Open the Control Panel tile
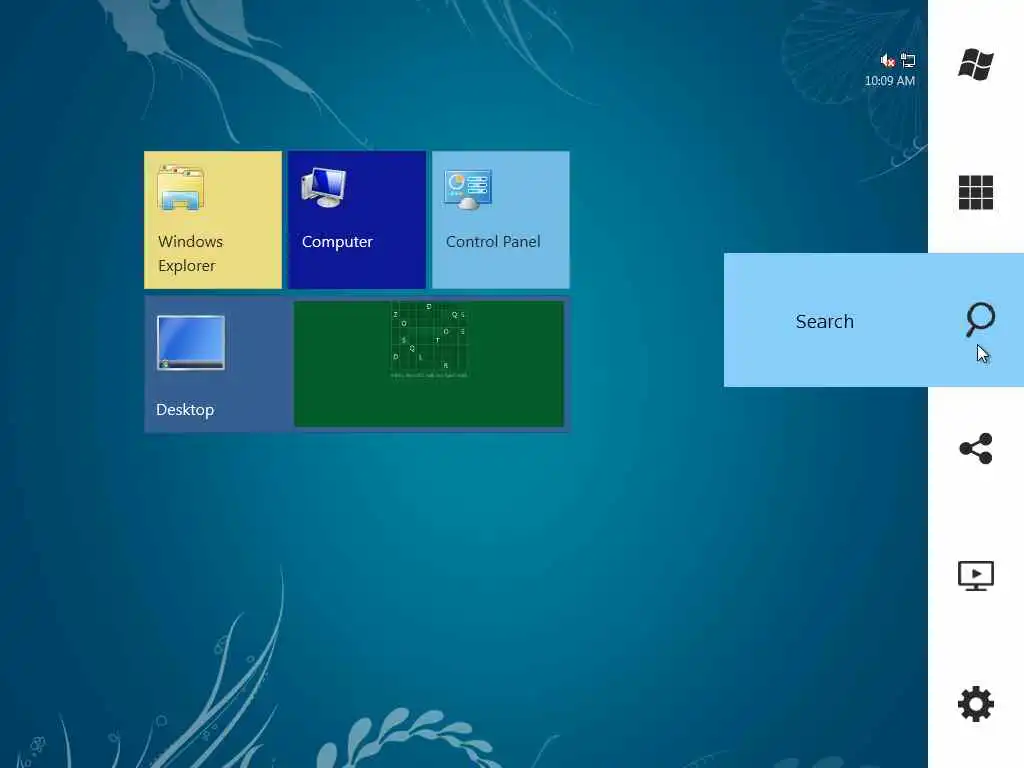1024x768 pixels. 501,219
